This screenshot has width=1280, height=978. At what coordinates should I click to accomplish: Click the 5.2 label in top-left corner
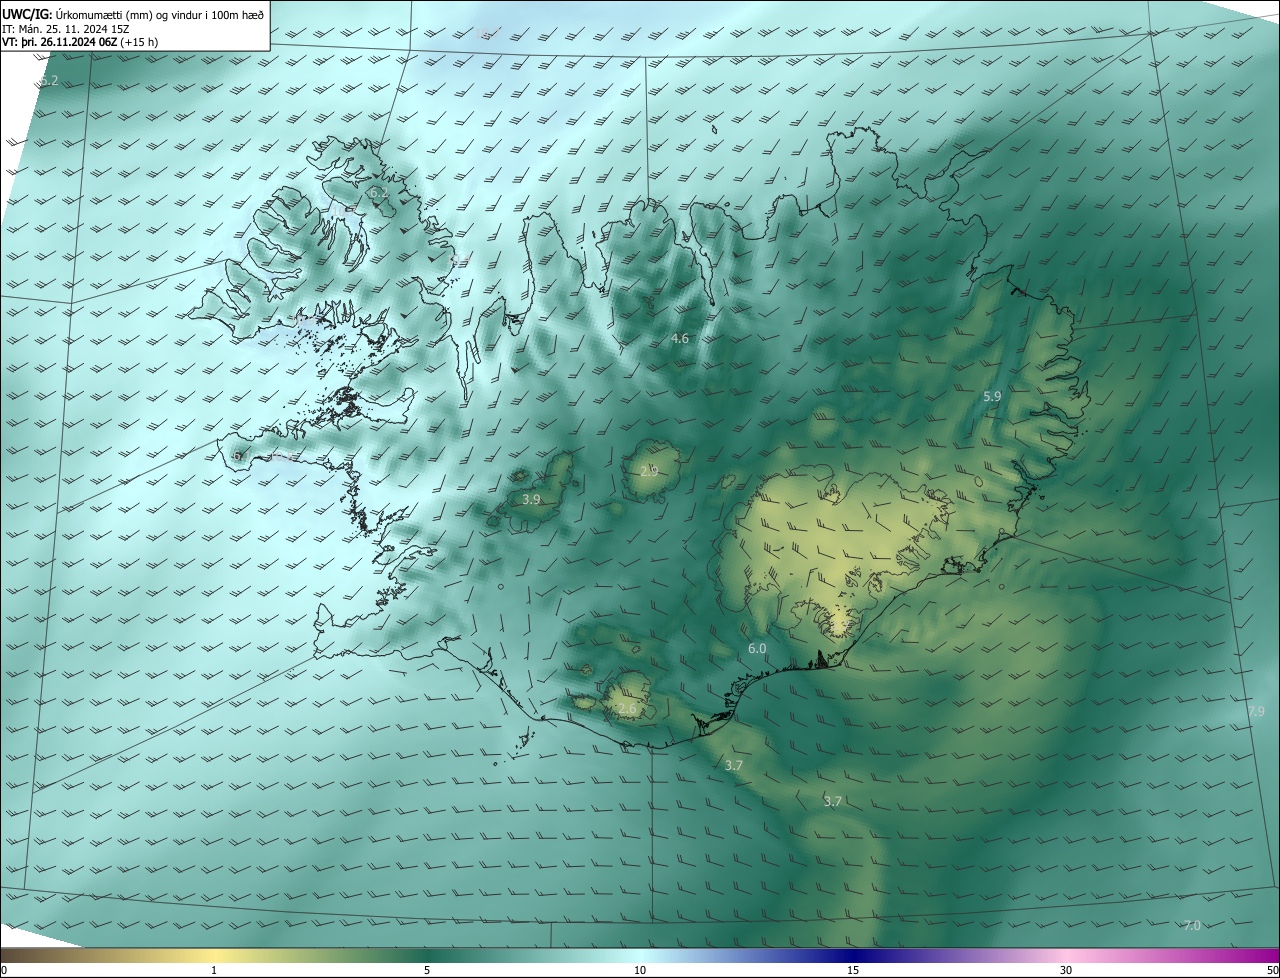[x=49, y=80]
